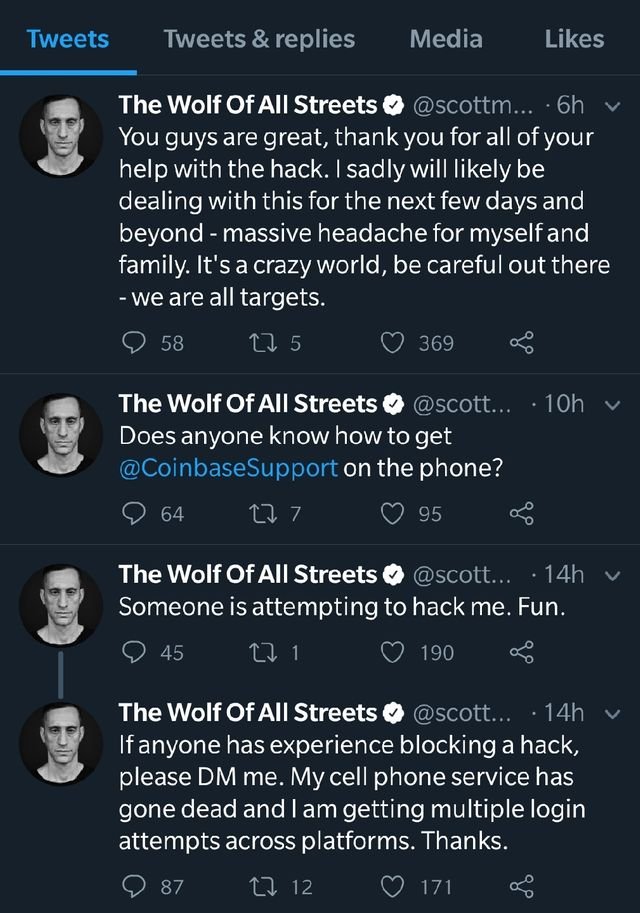Retweet the "blocking a hack" tweet
640x913 pixels.
pos(259,886)
